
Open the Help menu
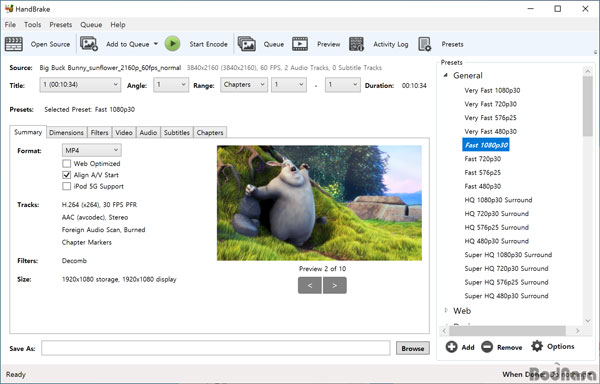pos(118,24)
